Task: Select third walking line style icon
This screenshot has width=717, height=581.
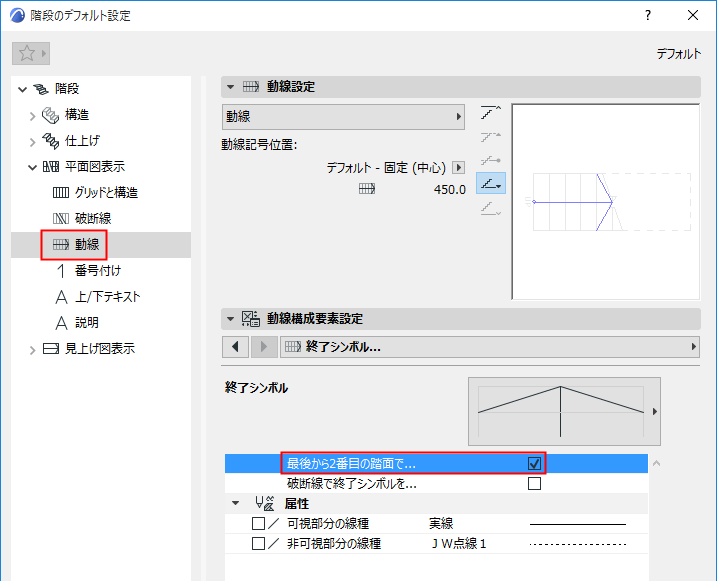Action: [x=491, y=160]
